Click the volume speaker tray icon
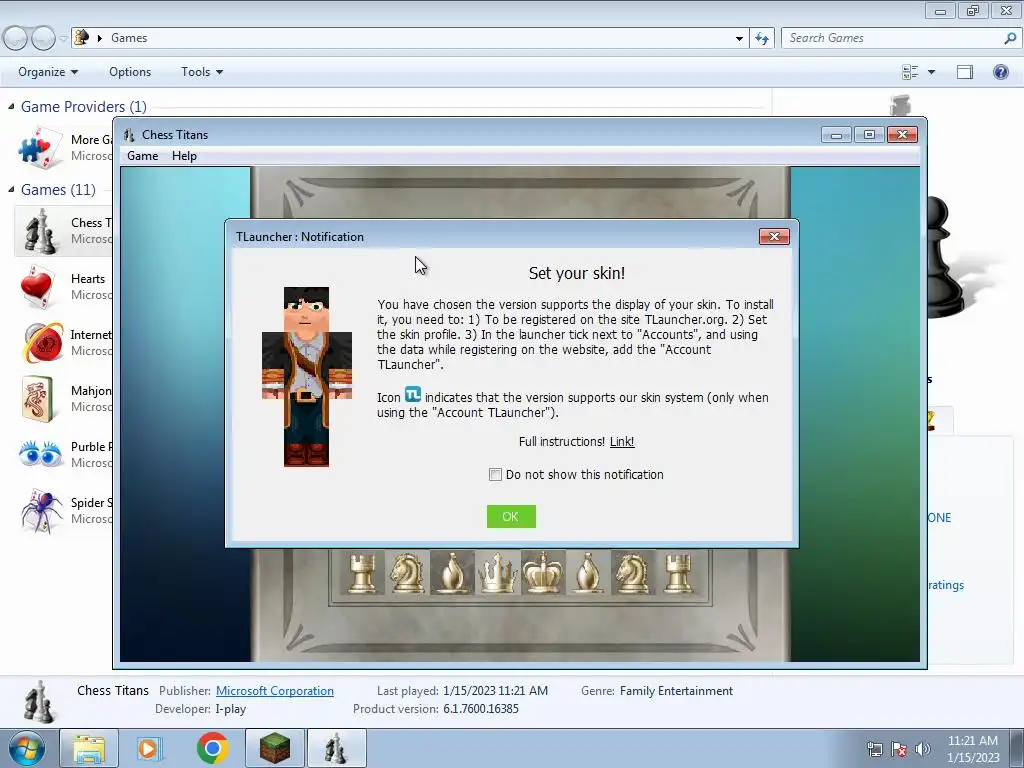This screenshot has width=1024, height=768. click(922, 750)
